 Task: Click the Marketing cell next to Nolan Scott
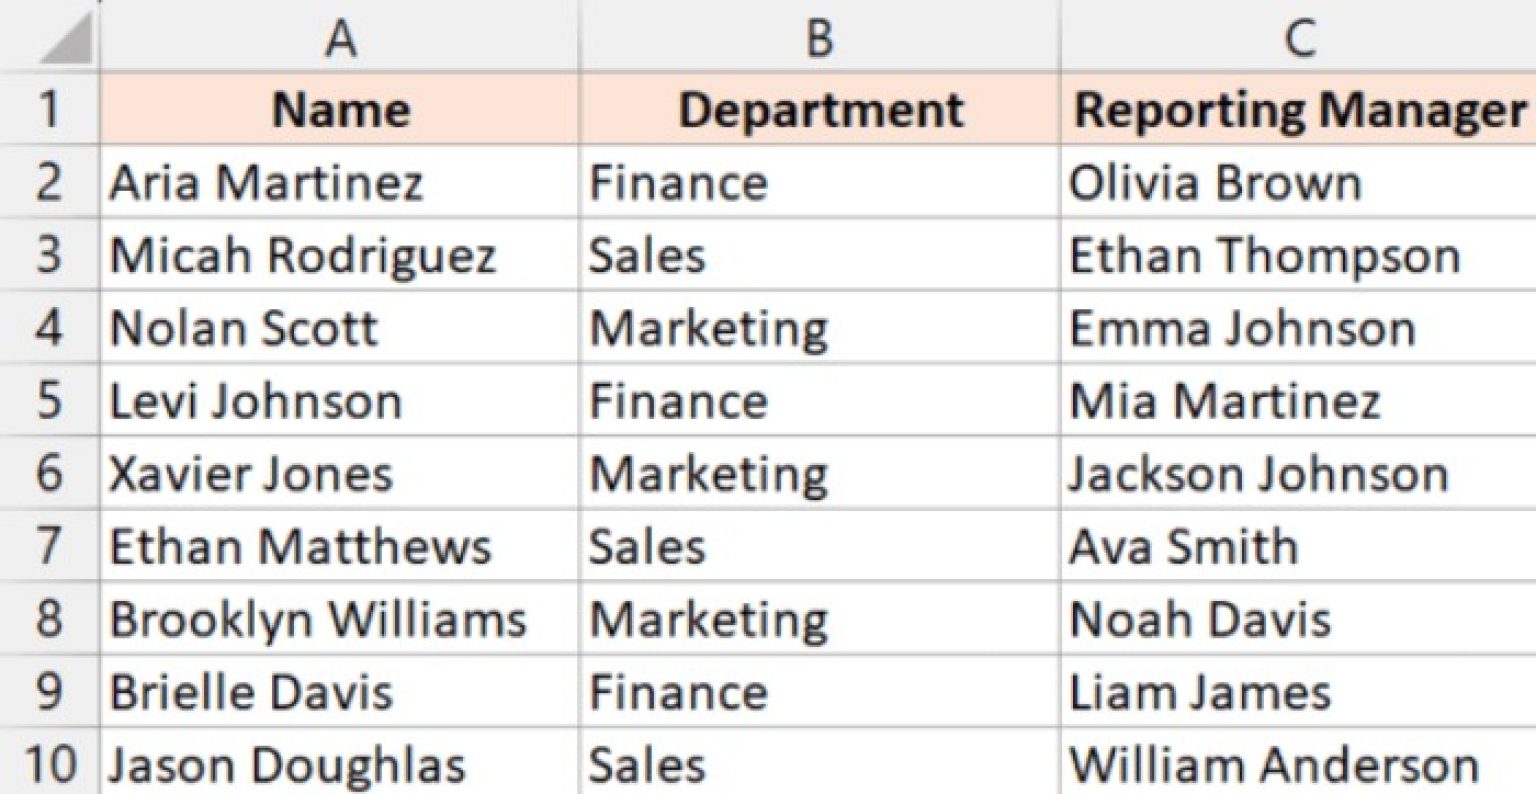click(818, 328)
